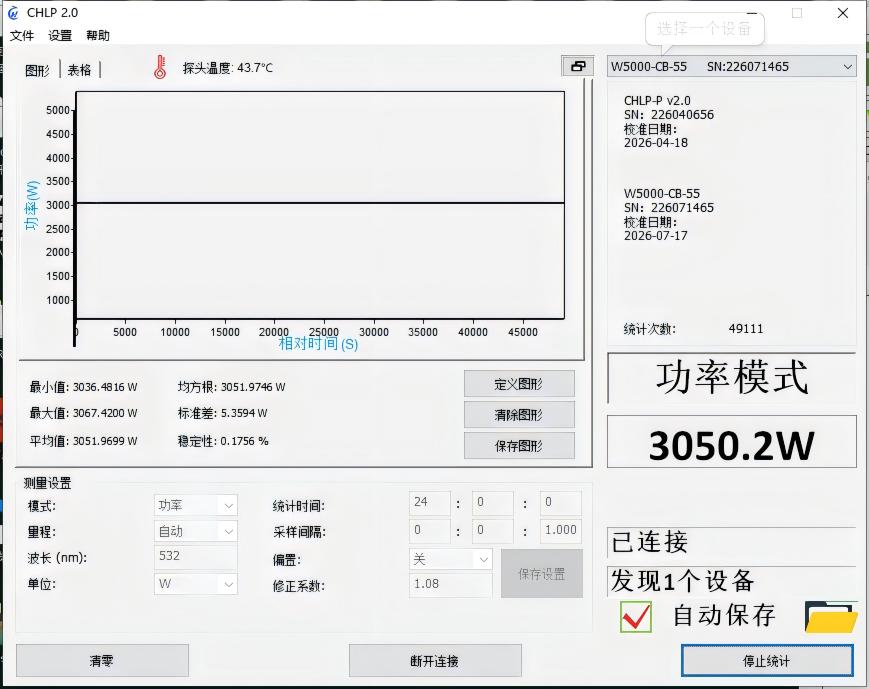869x689 pixels.
Task: Click the 采样间隔 seconds field showing 1.000
Action: (560, 530)
